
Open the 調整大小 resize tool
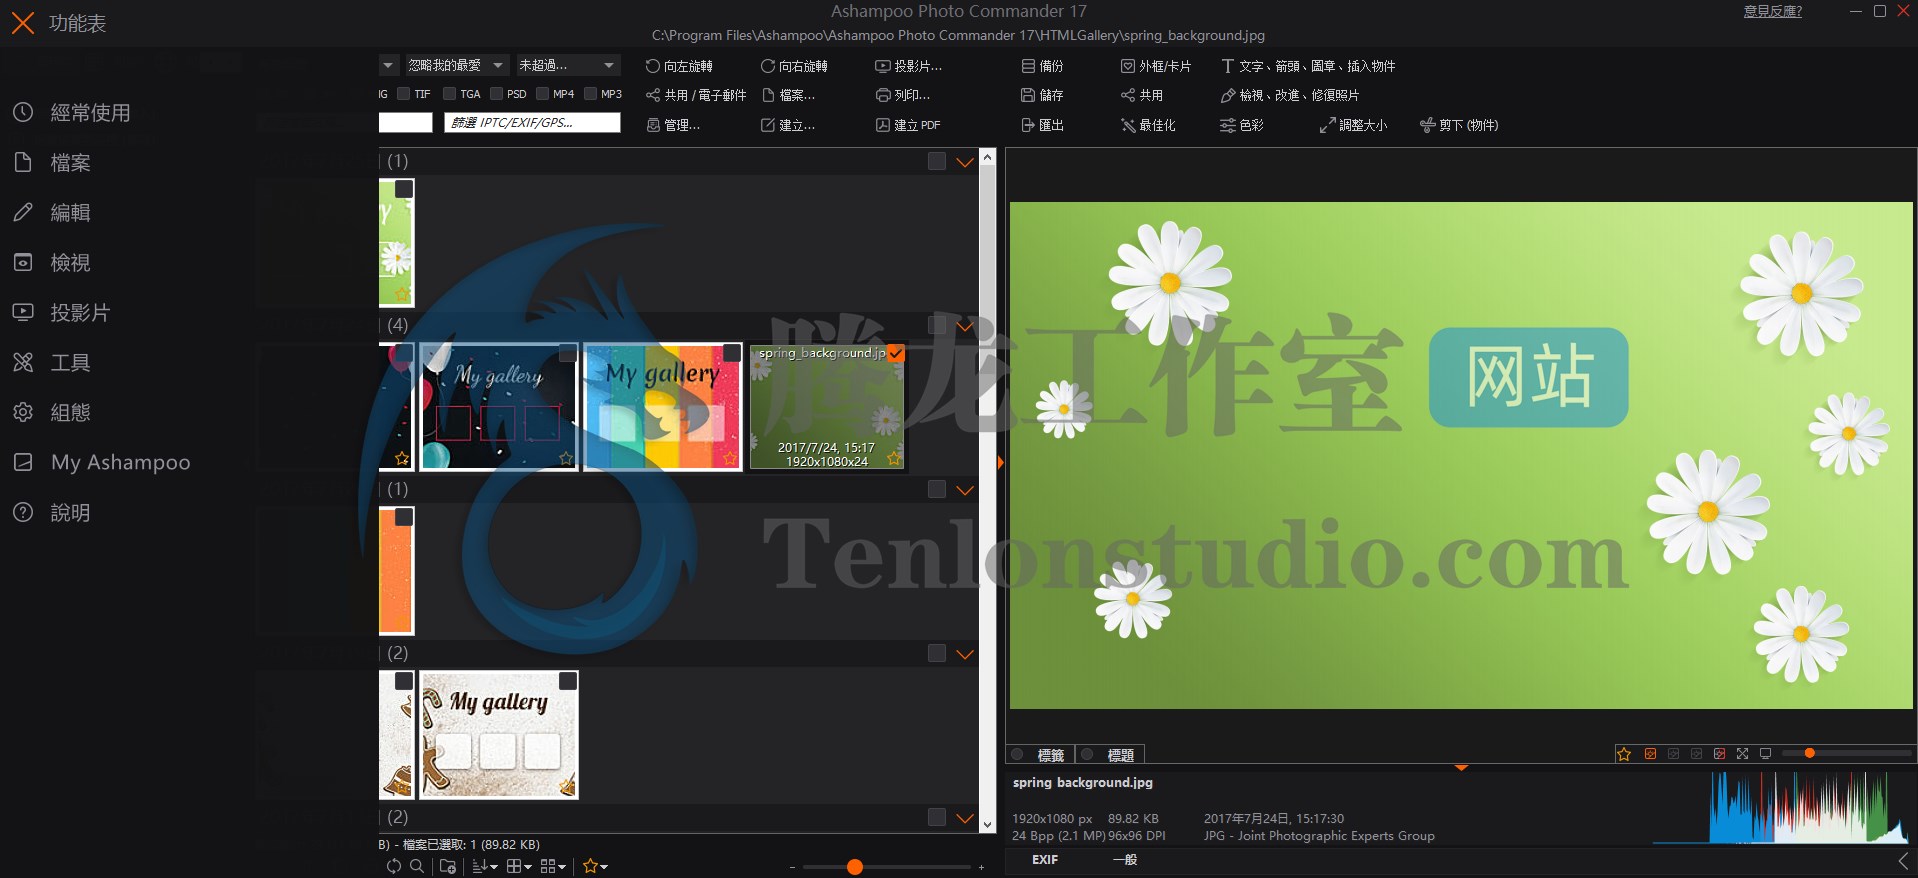[1354, 125]
